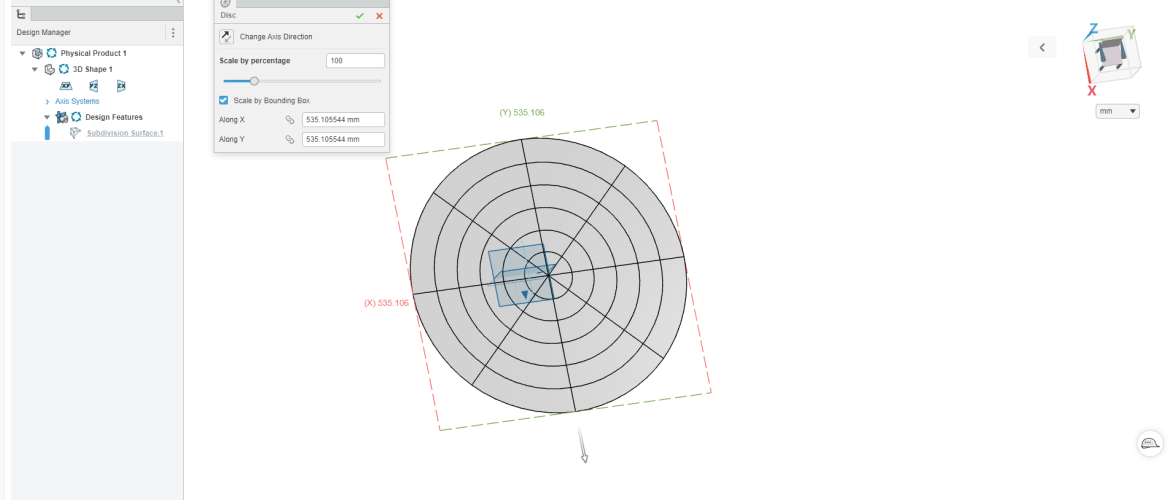Uncheck Scale by Bounding Box
Screen dimensions: 1170x500
click(x=224, y=100)
